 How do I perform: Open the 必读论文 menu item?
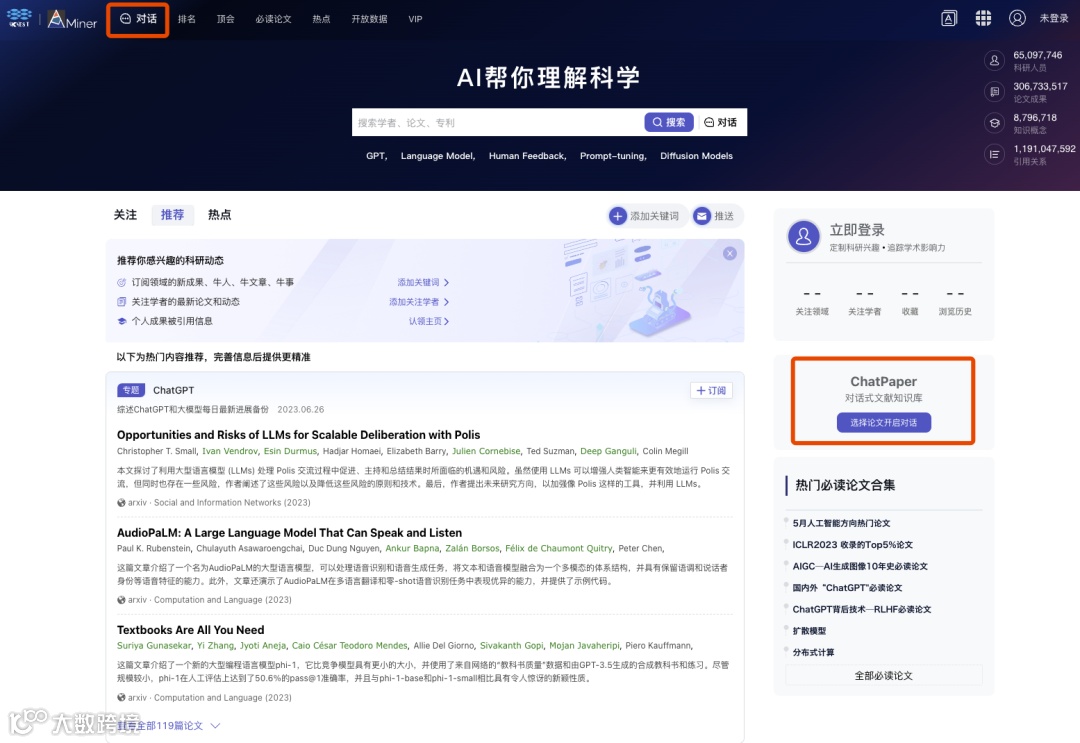pyautogui.click(x=273, y=19)
